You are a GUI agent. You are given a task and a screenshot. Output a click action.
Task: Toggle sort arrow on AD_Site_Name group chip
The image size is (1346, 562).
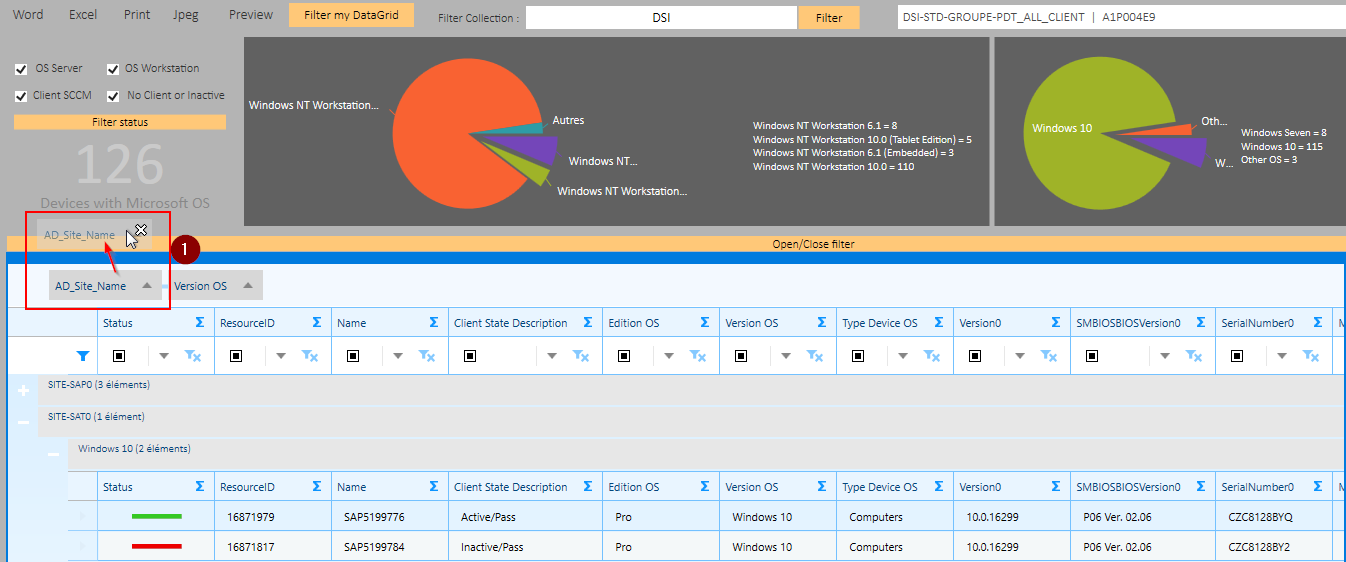pyautogui.click(x=147, y=285)
